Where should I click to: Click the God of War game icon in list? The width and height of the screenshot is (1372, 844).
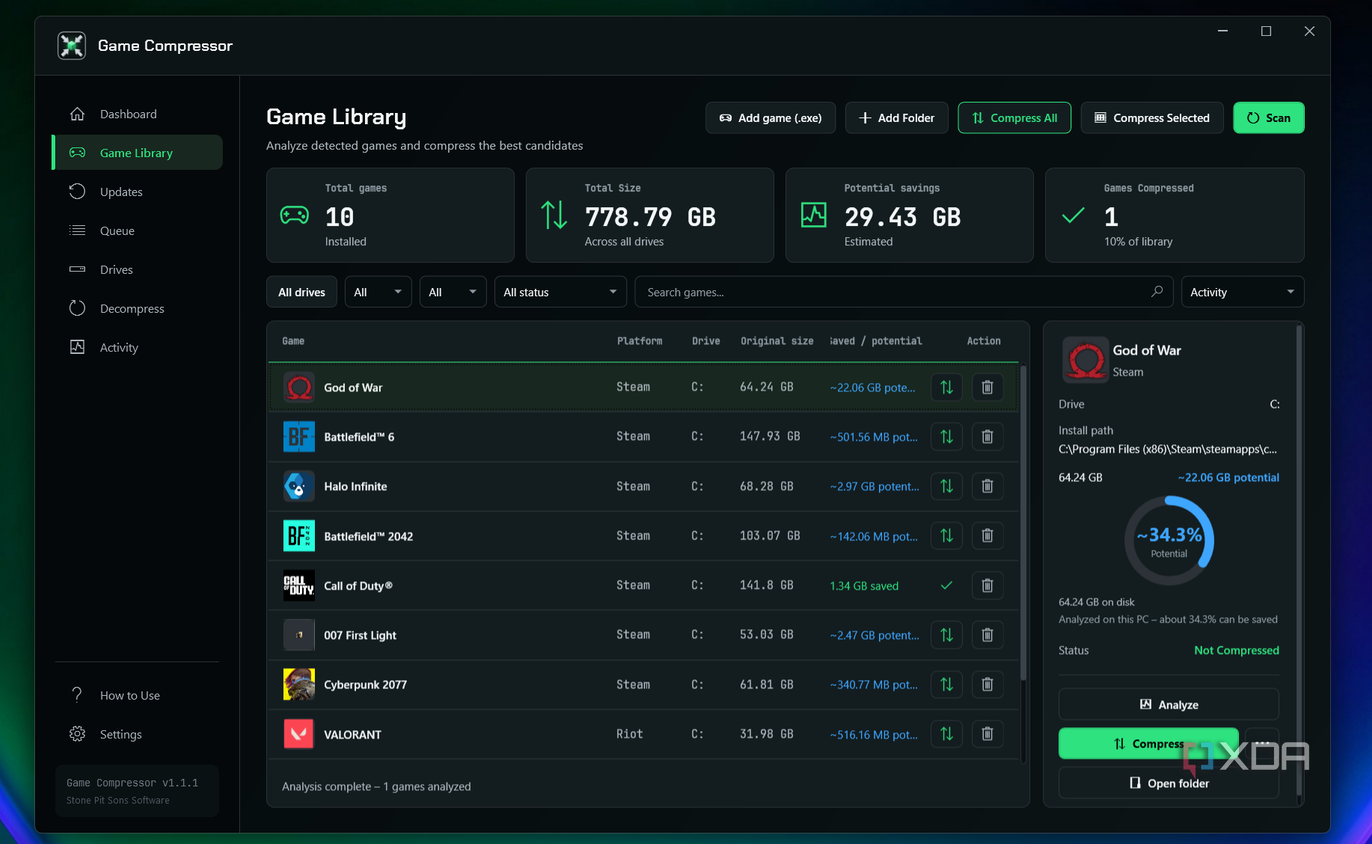coord(299,387)
